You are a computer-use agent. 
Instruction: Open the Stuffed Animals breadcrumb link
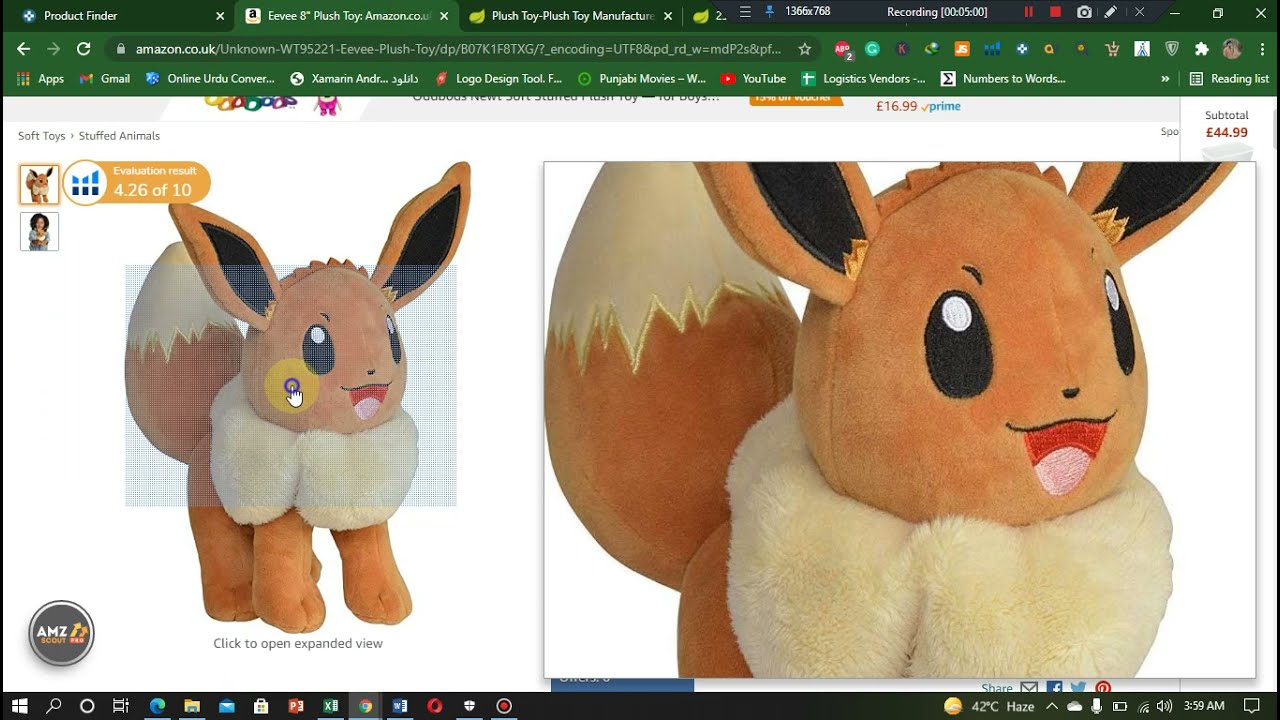tap(119, 136)
